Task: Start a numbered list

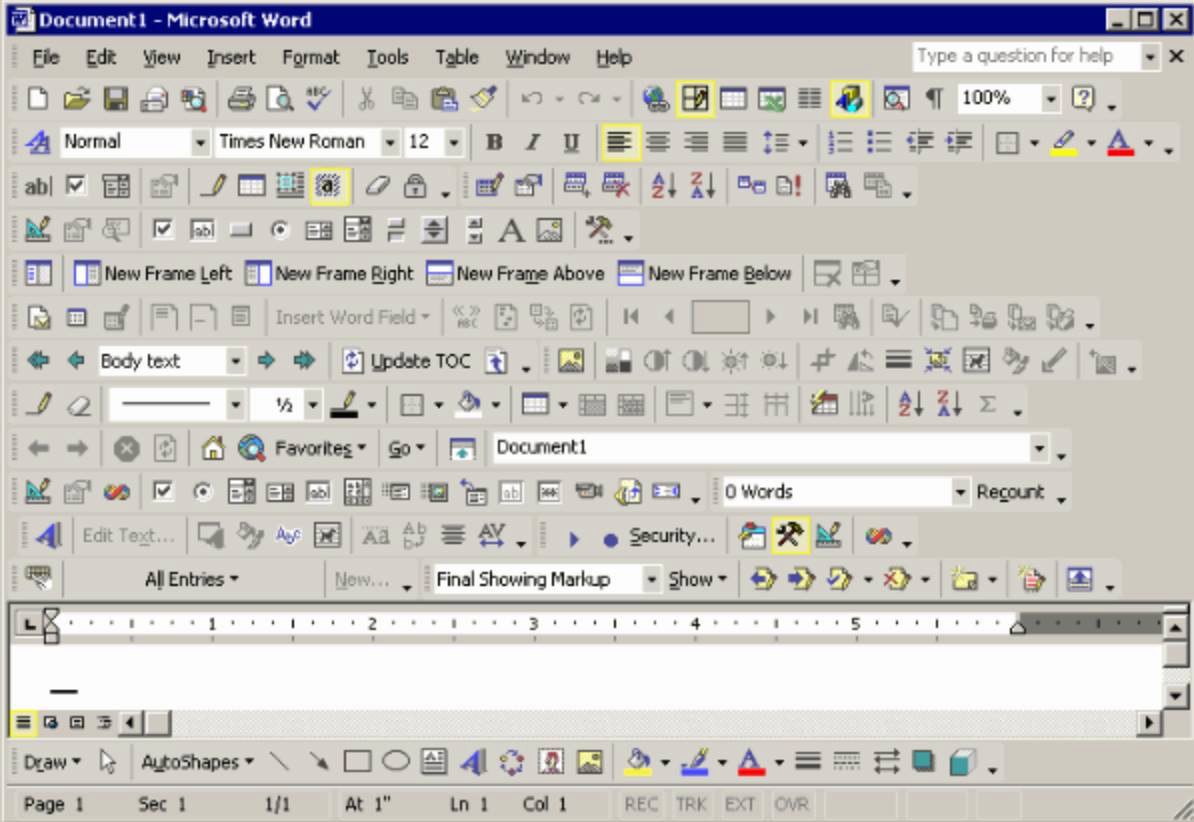Action: (x=841, y=142)
